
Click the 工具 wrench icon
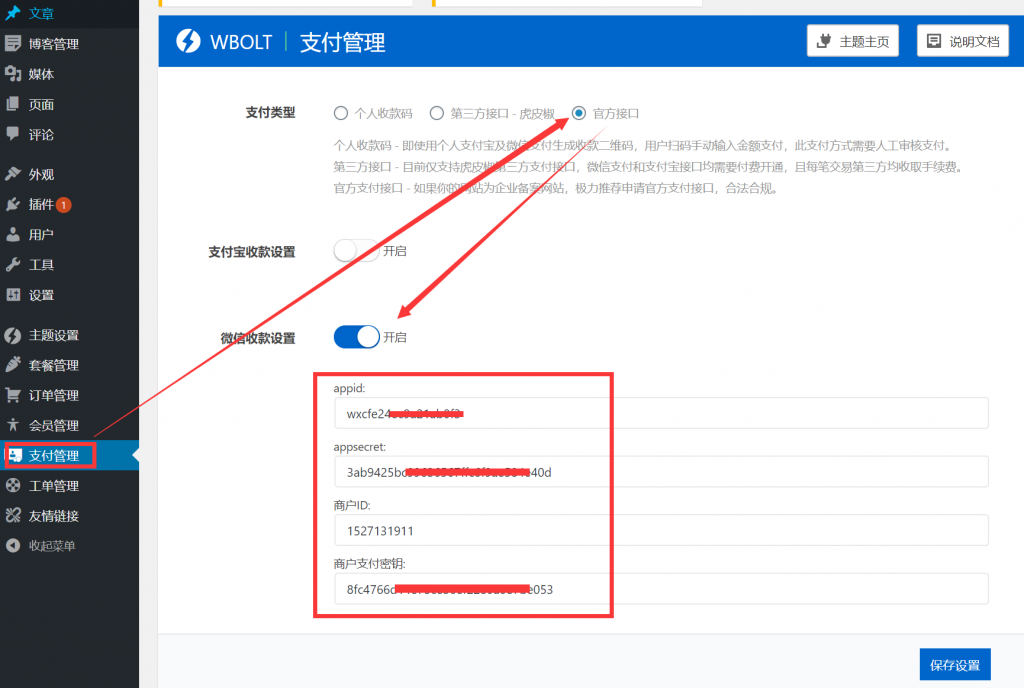coord(13,264)
